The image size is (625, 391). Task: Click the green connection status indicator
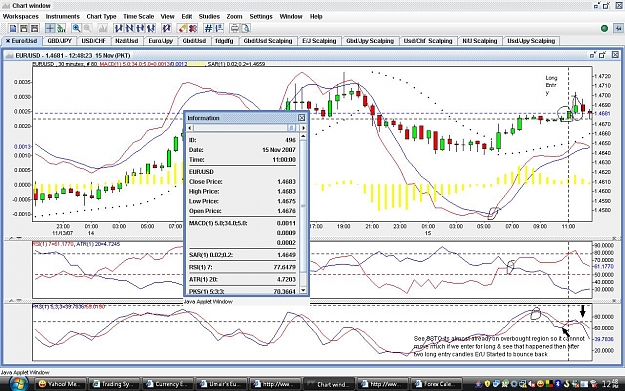click(604, 28)
